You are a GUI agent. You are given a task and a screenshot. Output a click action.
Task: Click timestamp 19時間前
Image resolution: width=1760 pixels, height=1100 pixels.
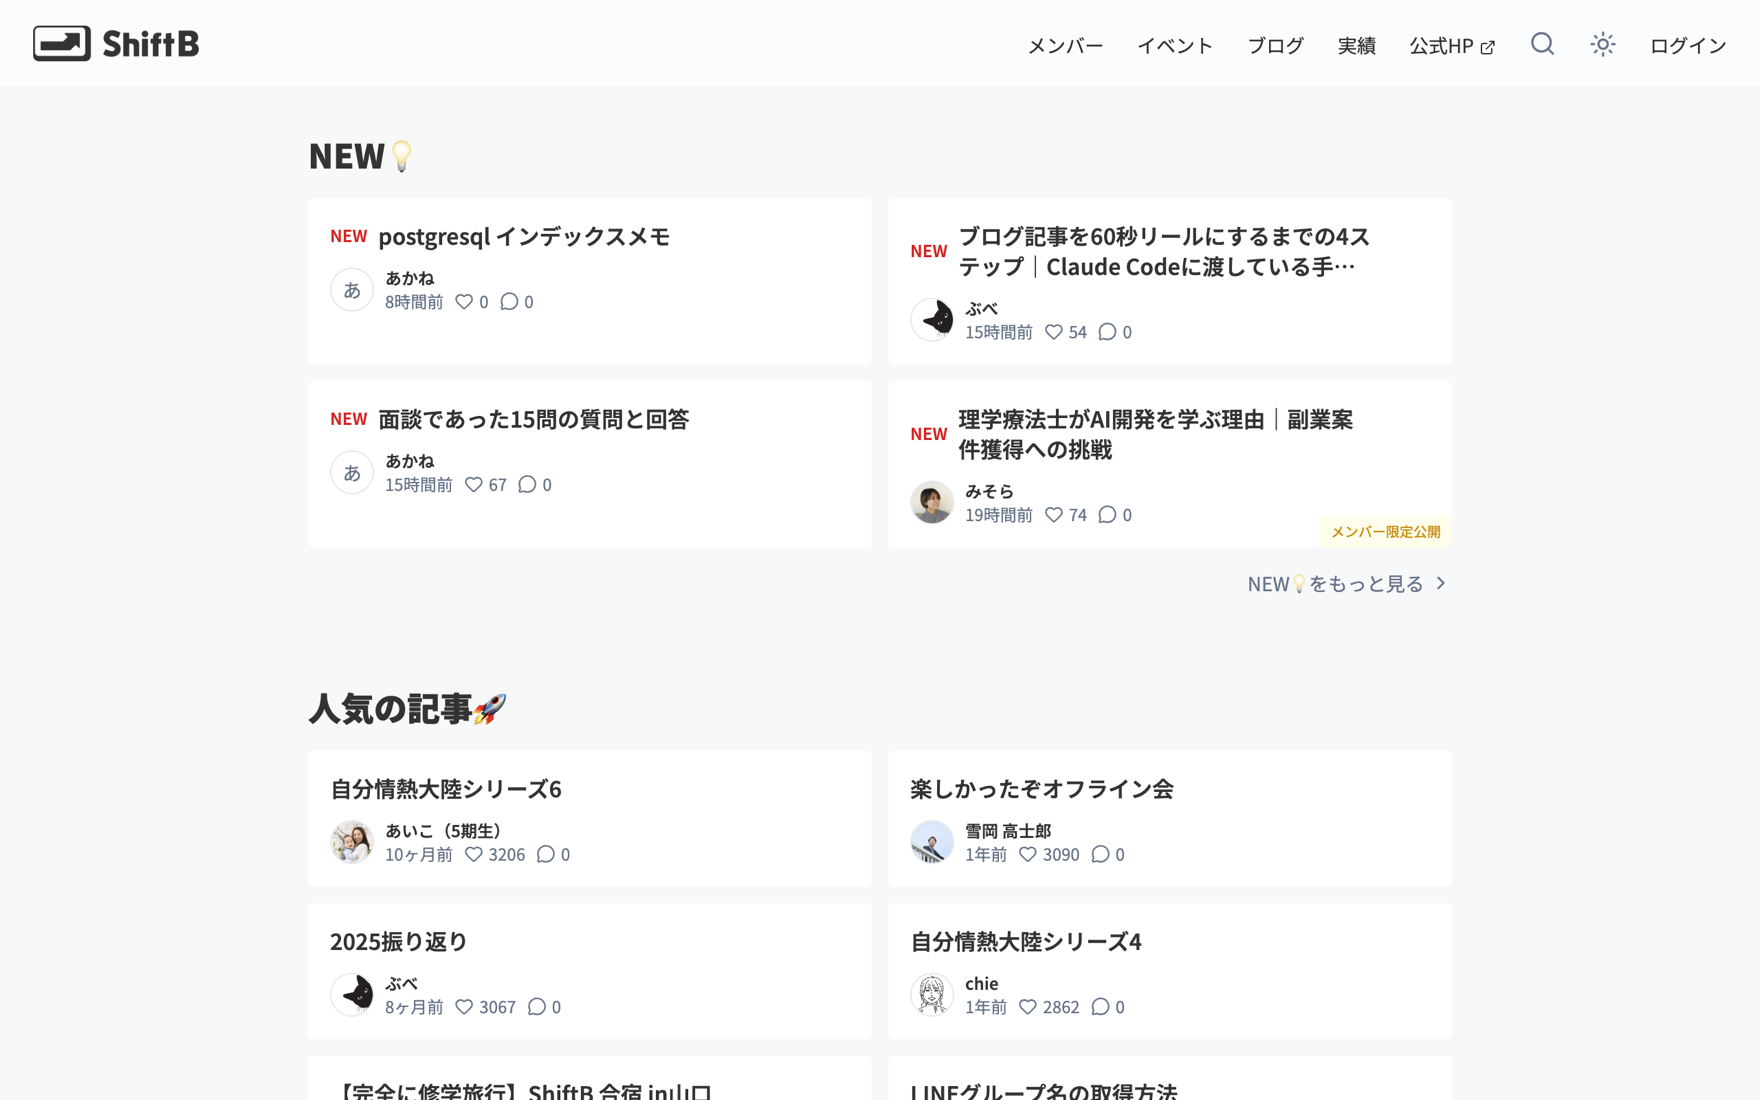(x=999, y=515)
